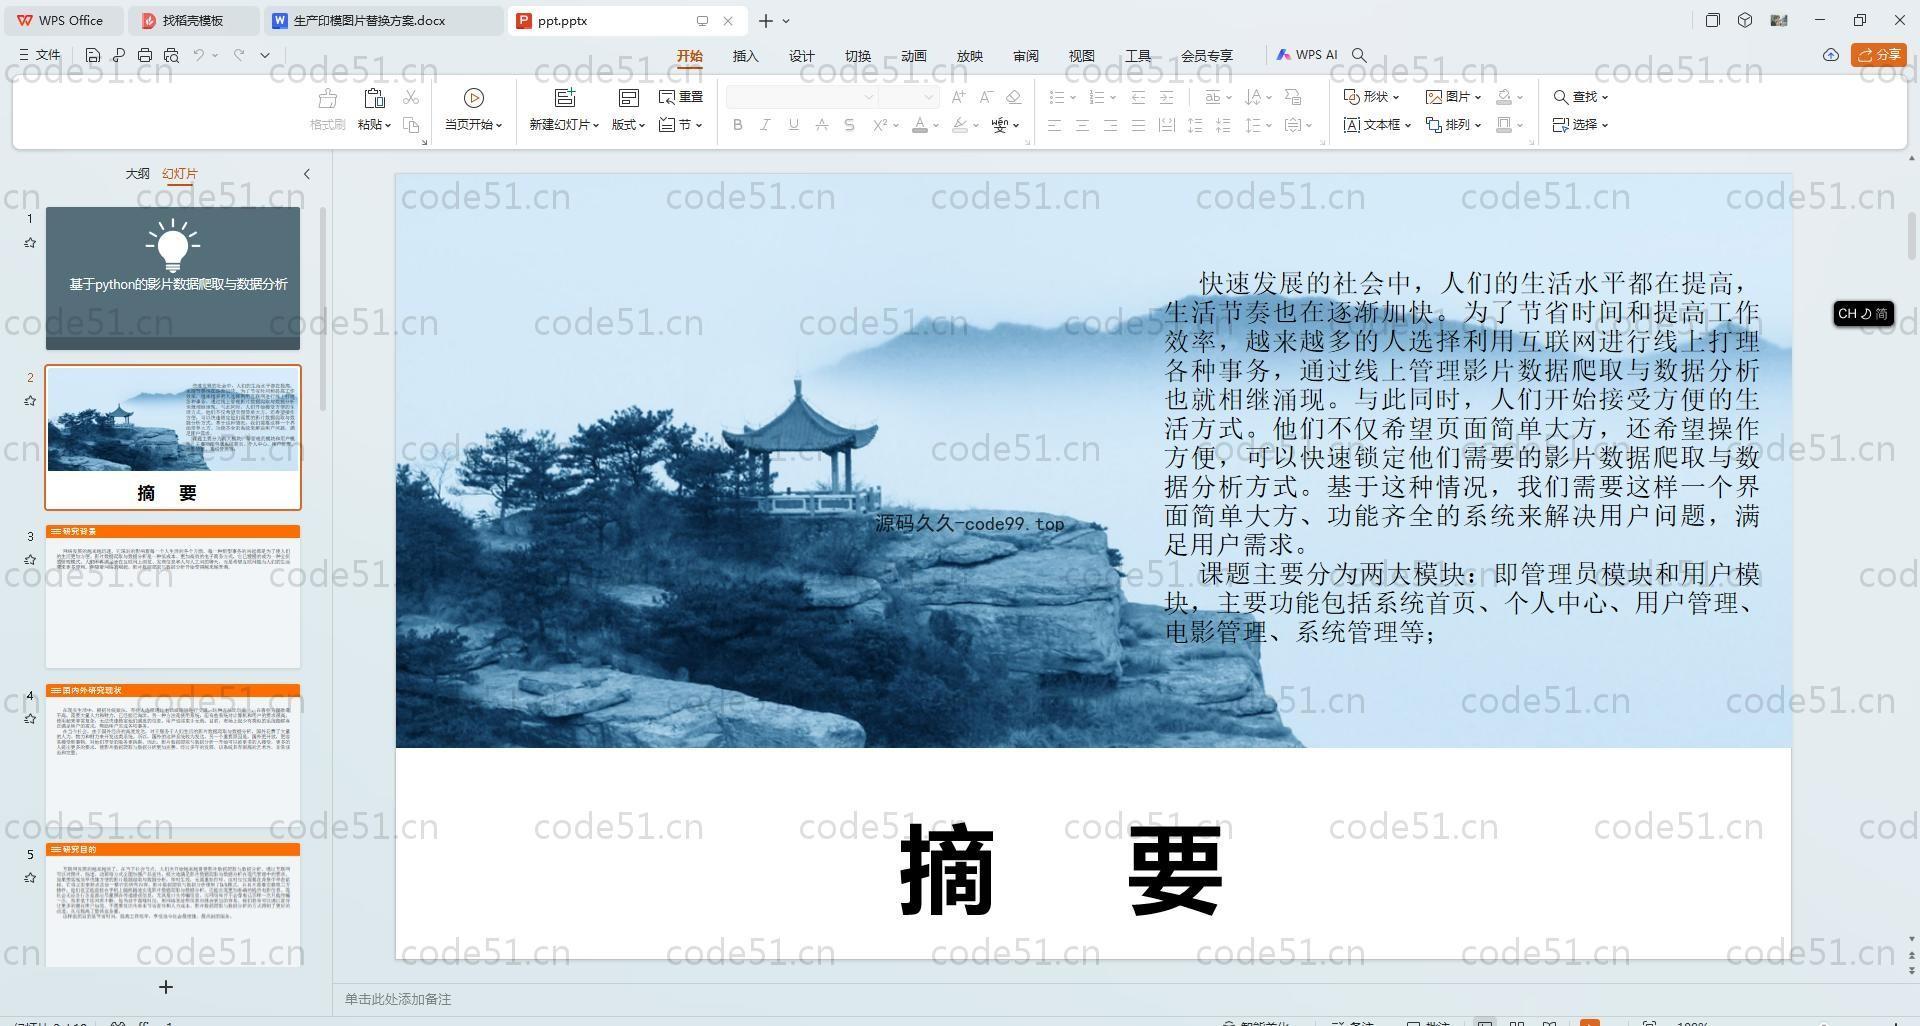The width and height of the screenshot is (1920, 1026).
Task: Decrease font size with A- icon
Action: click(986, 97)
